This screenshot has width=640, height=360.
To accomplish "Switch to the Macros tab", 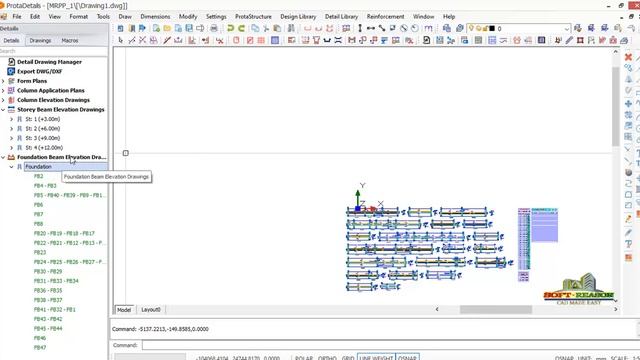I will [x=70, y=40].
